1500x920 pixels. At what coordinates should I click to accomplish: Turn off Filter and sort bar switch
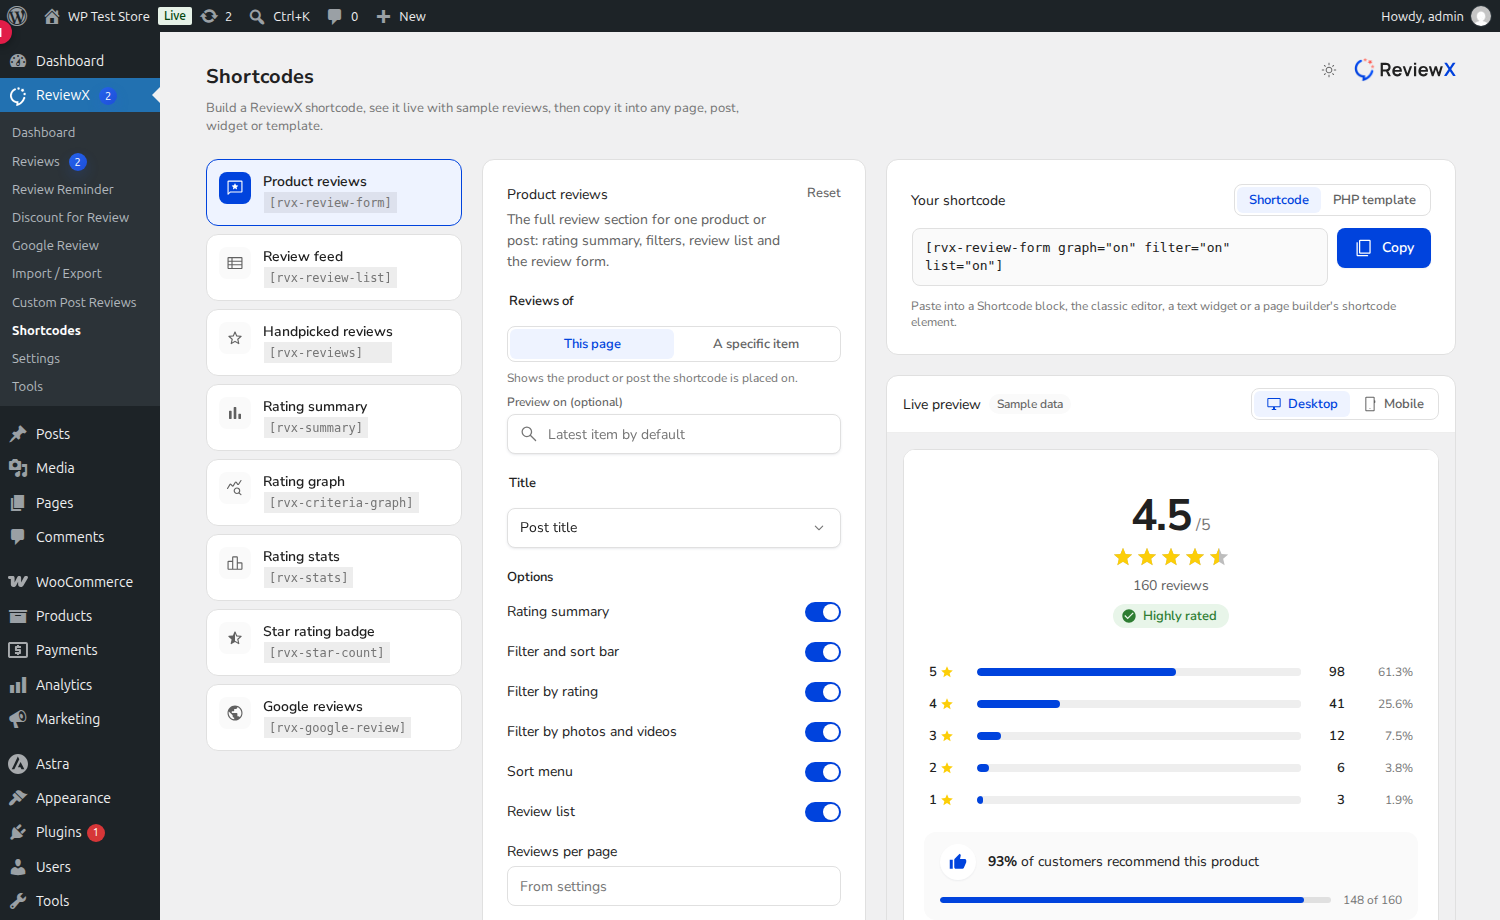pos(823,652)
